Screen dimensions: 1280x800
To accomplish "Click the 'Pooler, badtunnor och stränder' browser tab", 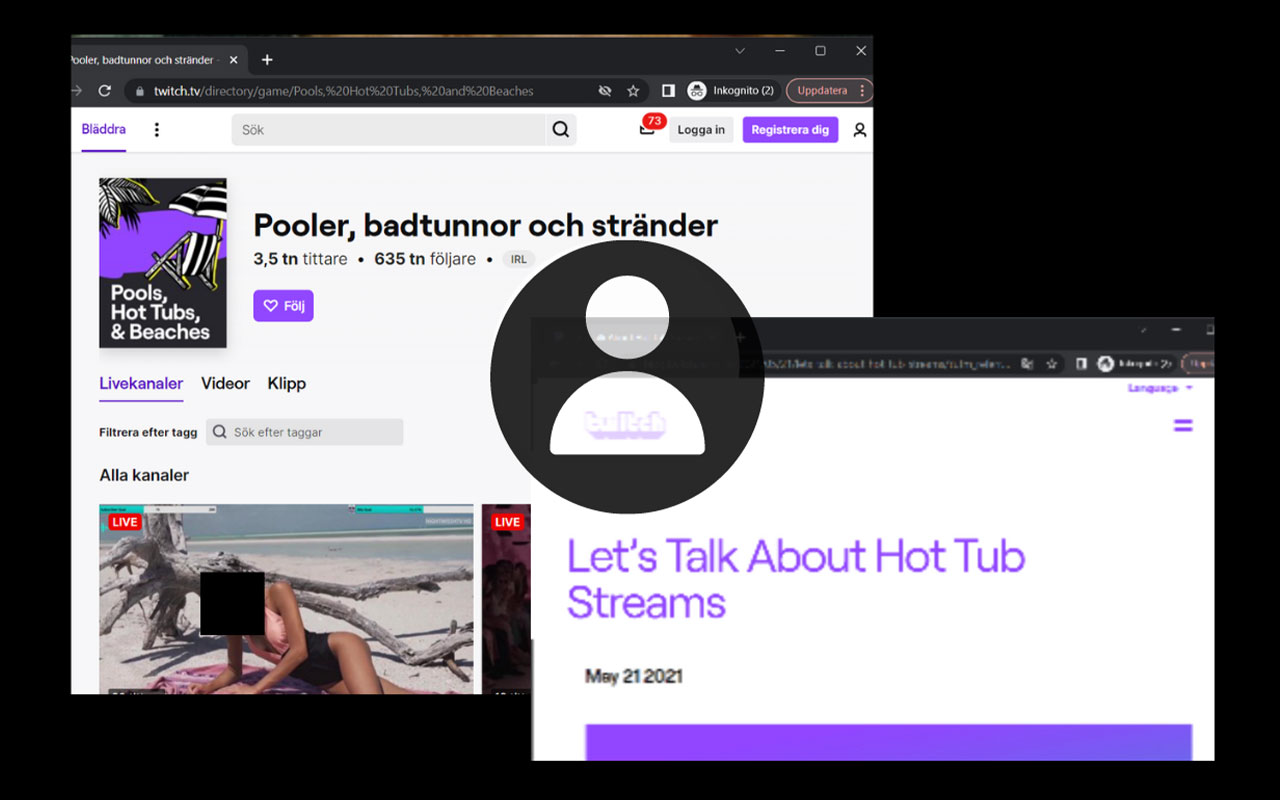I will point(150,60).
